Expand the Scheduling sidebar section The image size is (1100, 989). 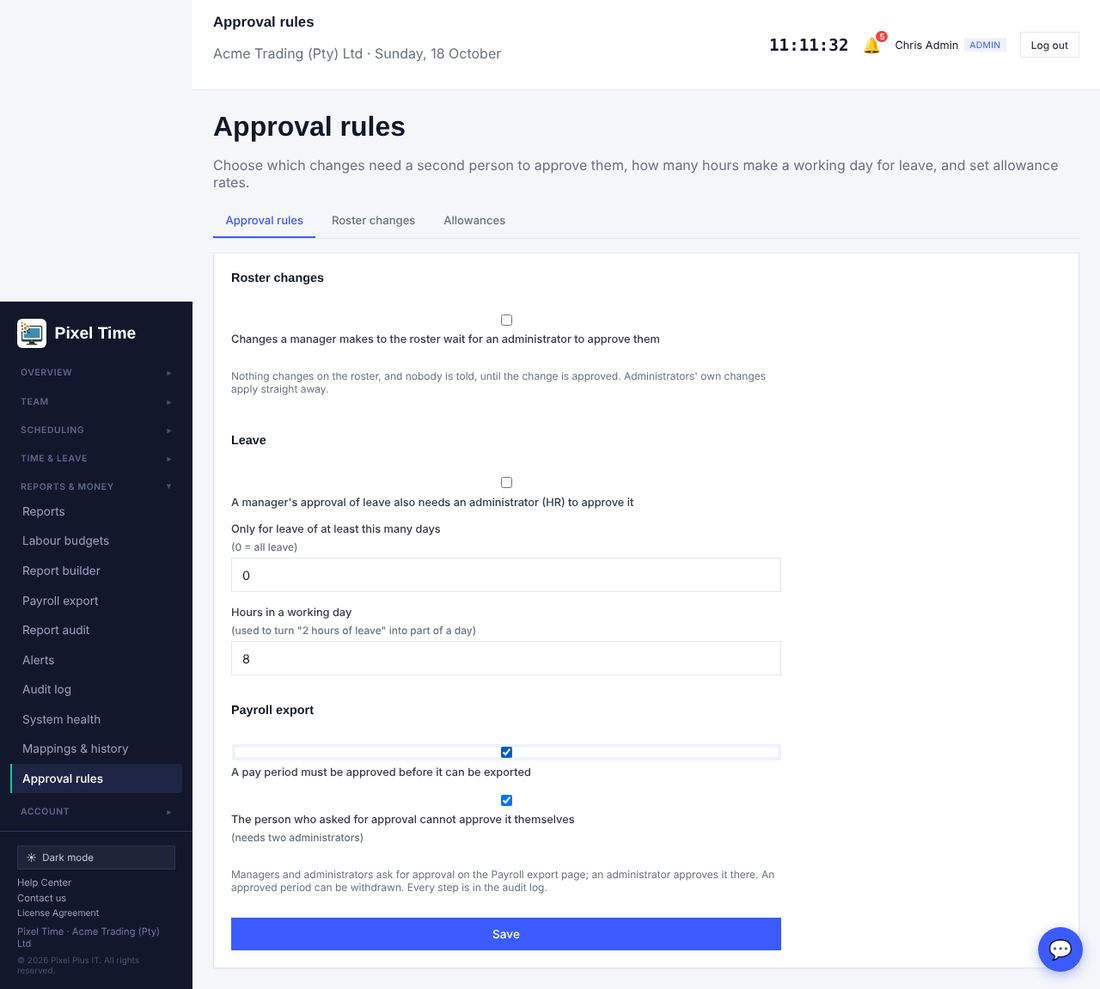coord(96,430)
